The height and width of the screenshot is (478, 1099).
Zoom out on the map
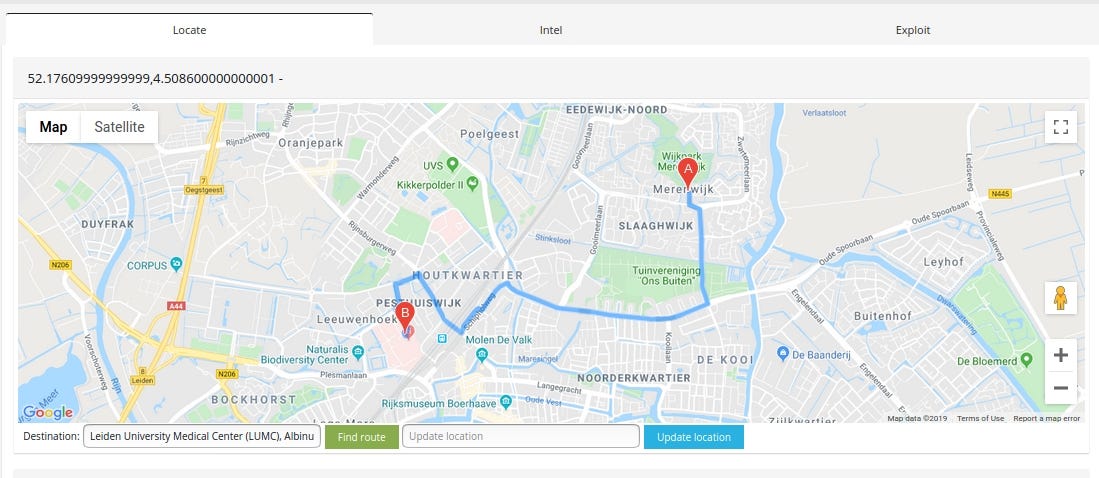click(x=1060, y=388)
